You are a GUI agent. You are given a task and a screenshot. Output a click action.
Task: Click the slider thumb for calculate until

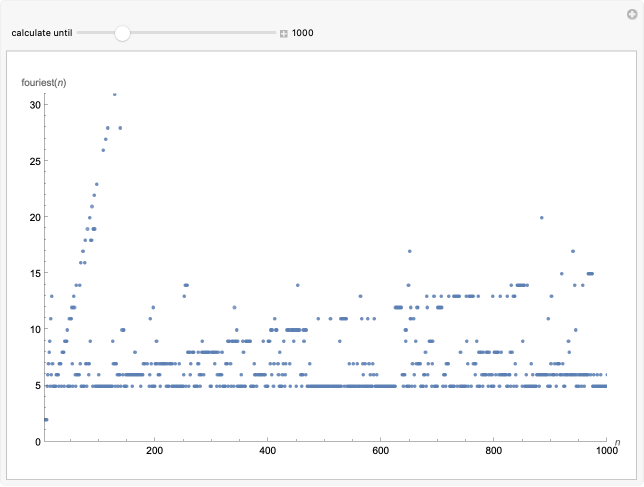coord(122,33)
